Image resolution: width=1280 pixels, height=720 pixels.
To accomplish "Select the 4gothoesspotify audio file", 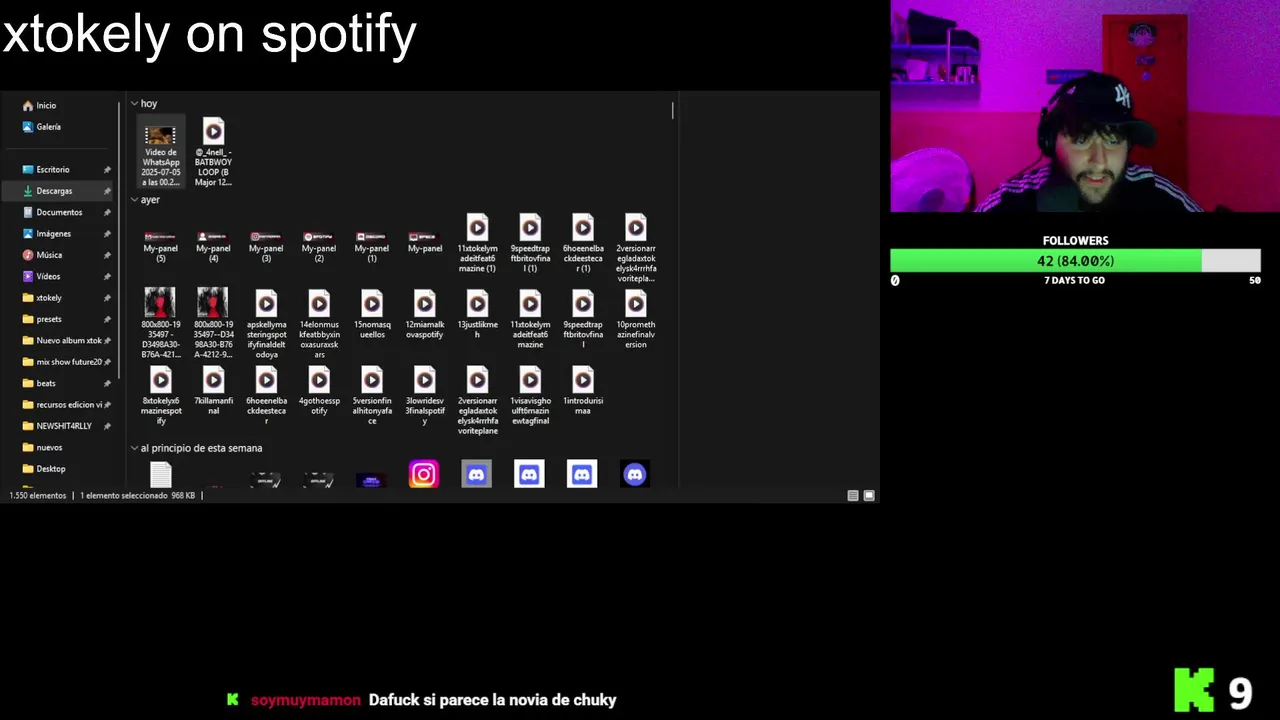I will [319, 391].
